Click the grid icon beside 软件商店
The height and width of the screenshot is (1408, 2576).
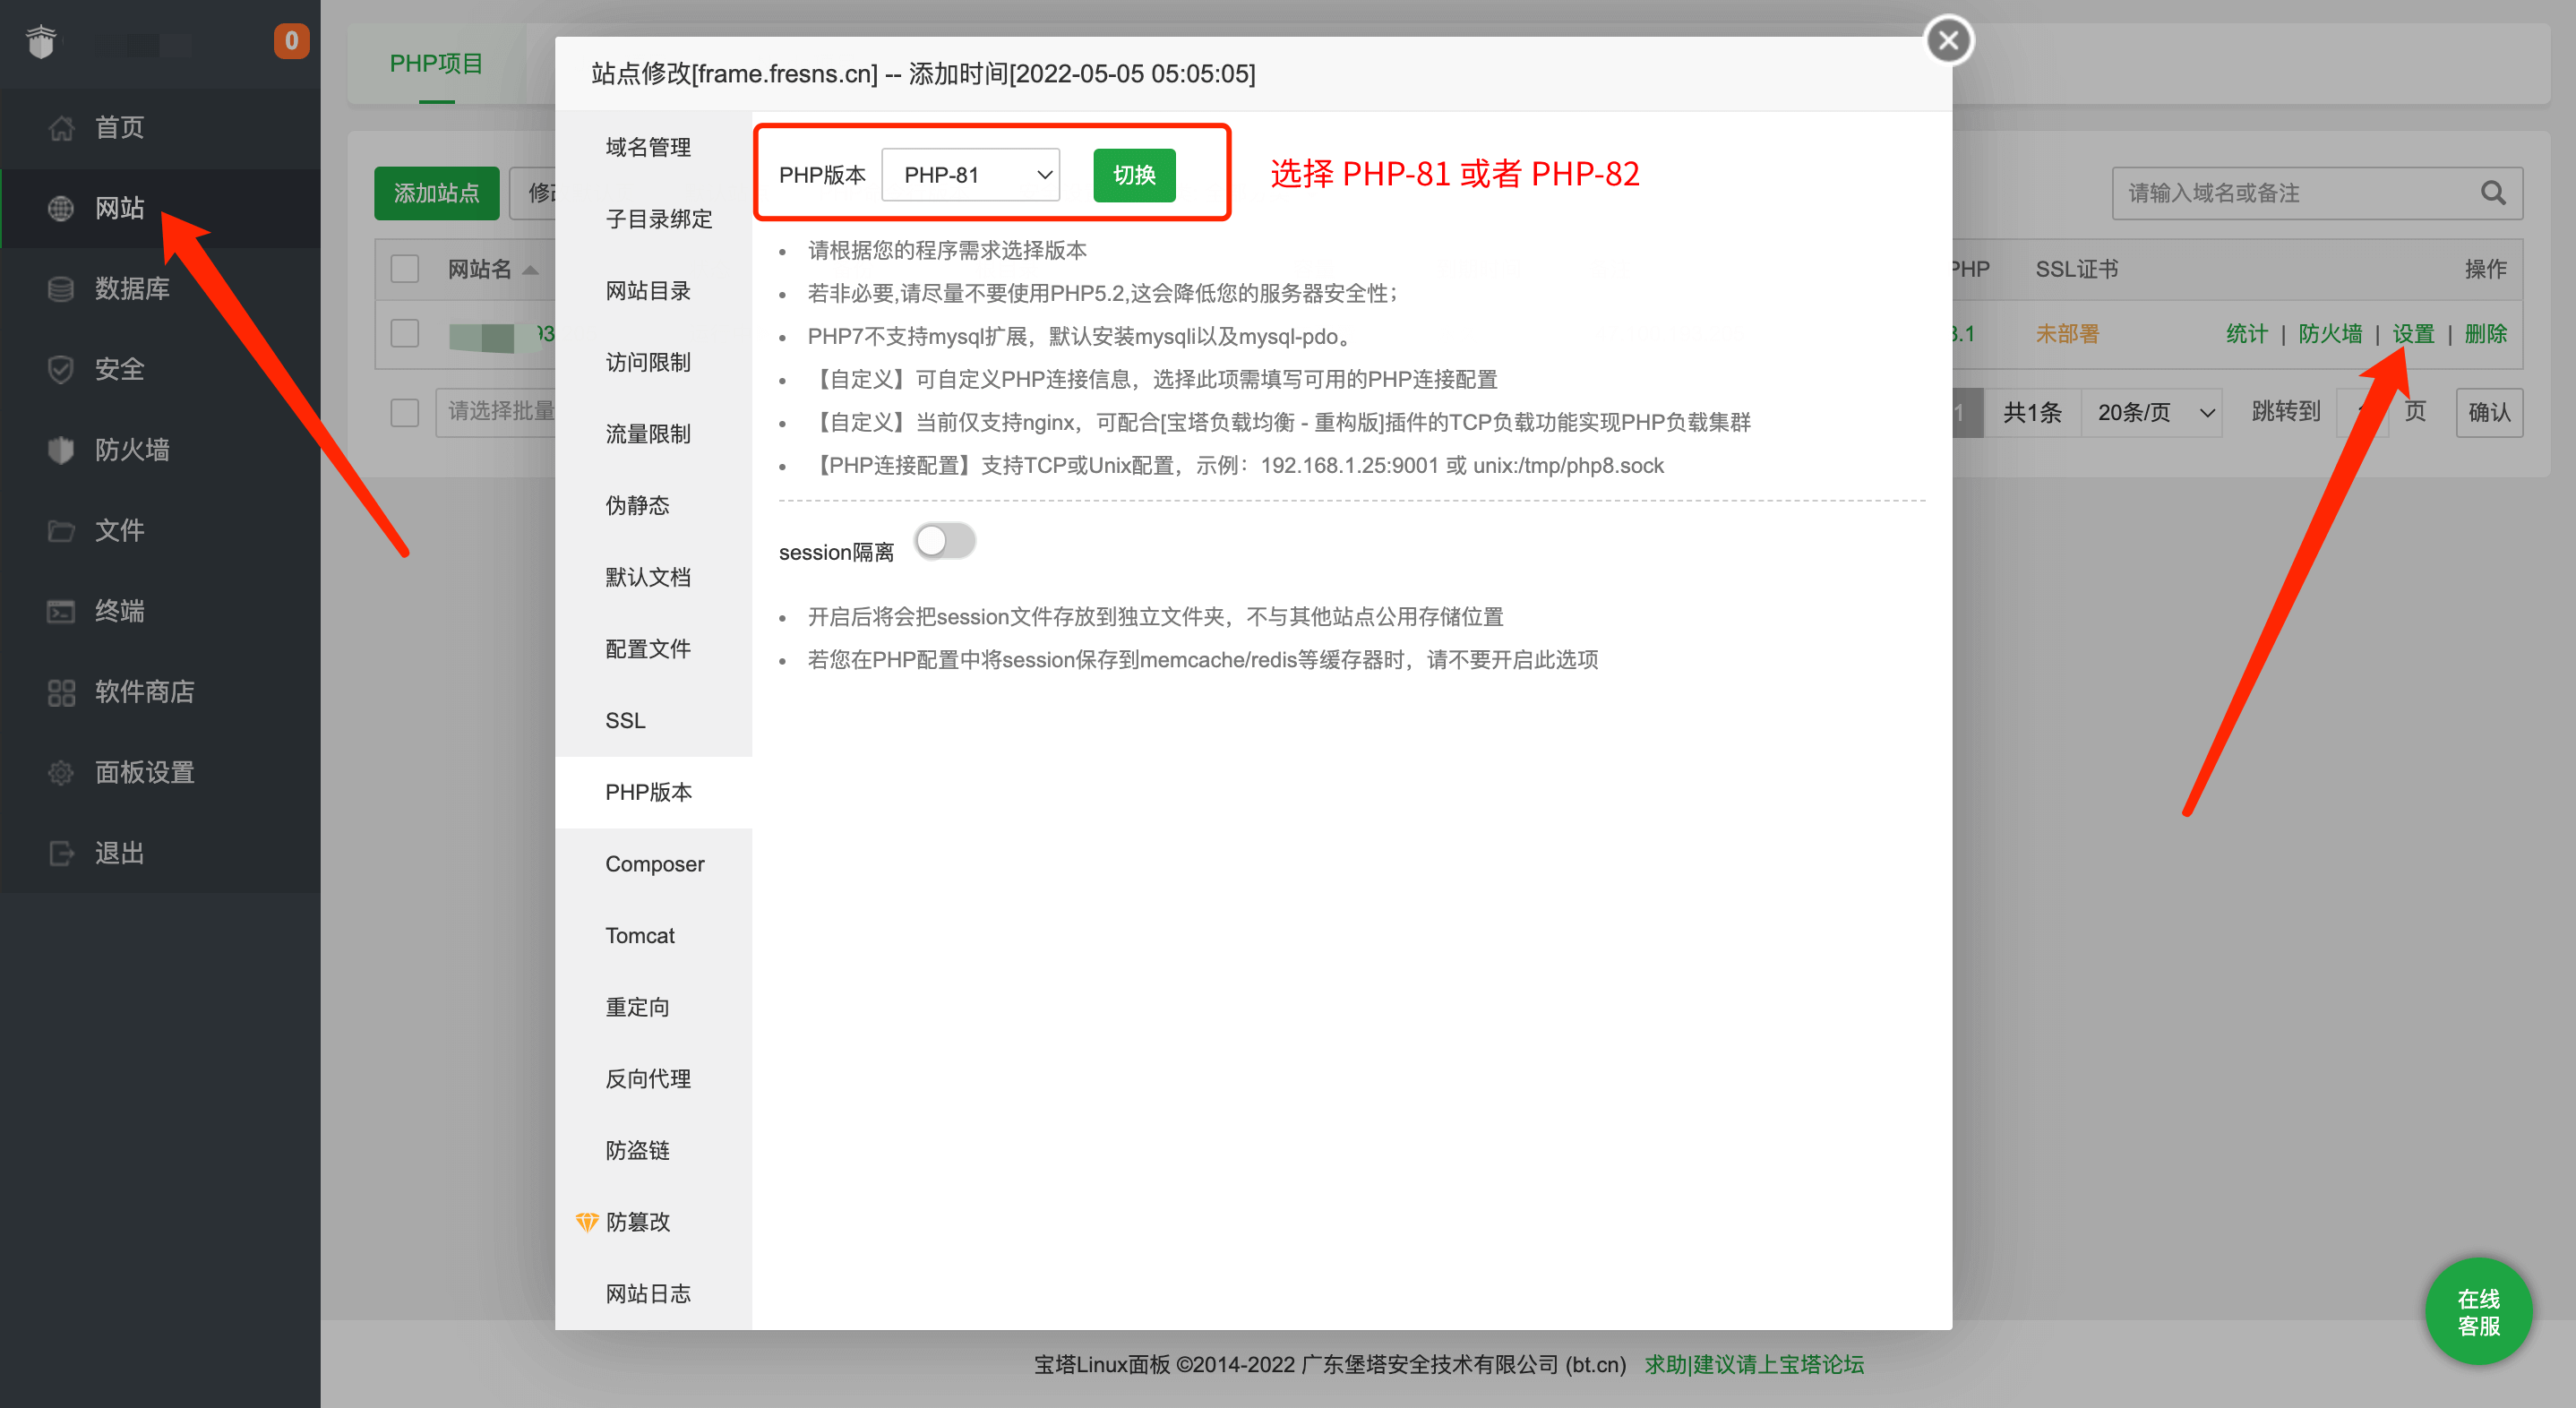[61, 692]
